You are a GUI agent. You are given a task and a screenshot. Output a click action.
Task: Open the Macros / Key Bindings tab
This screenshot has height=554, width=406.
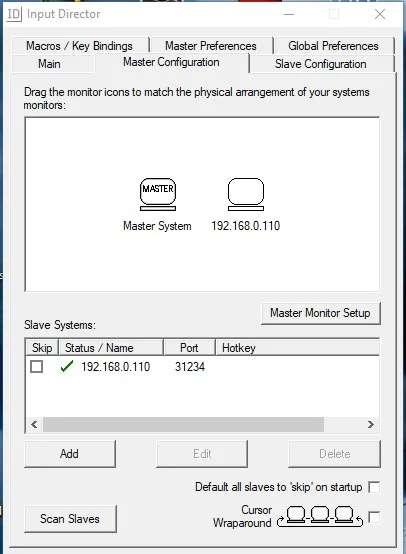coord(80,46)
